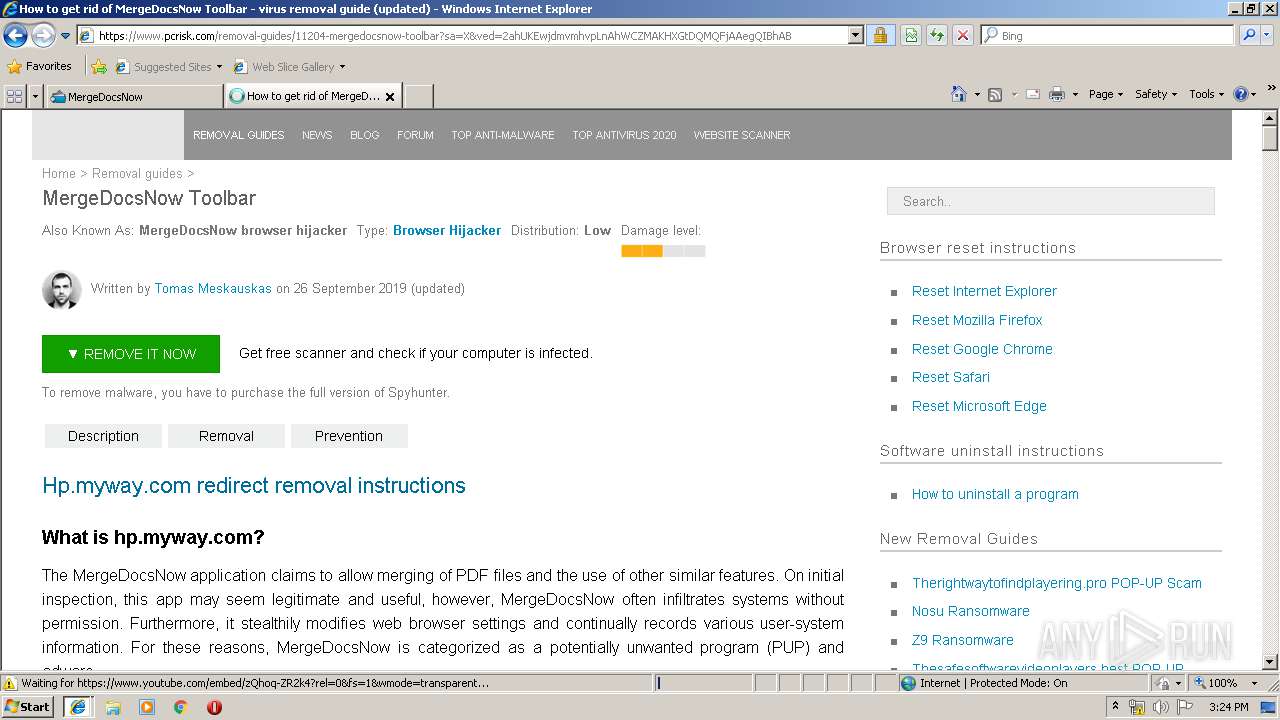Click the Removal guides breadcrumb link
Screen dimensions: 1280x720
tap(137, 173)
